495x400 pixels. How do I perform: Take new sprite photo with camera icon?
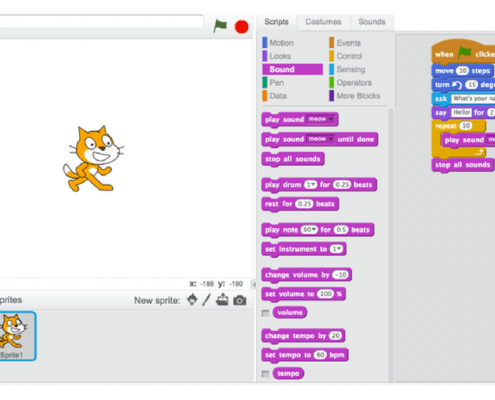pos(240,300)
